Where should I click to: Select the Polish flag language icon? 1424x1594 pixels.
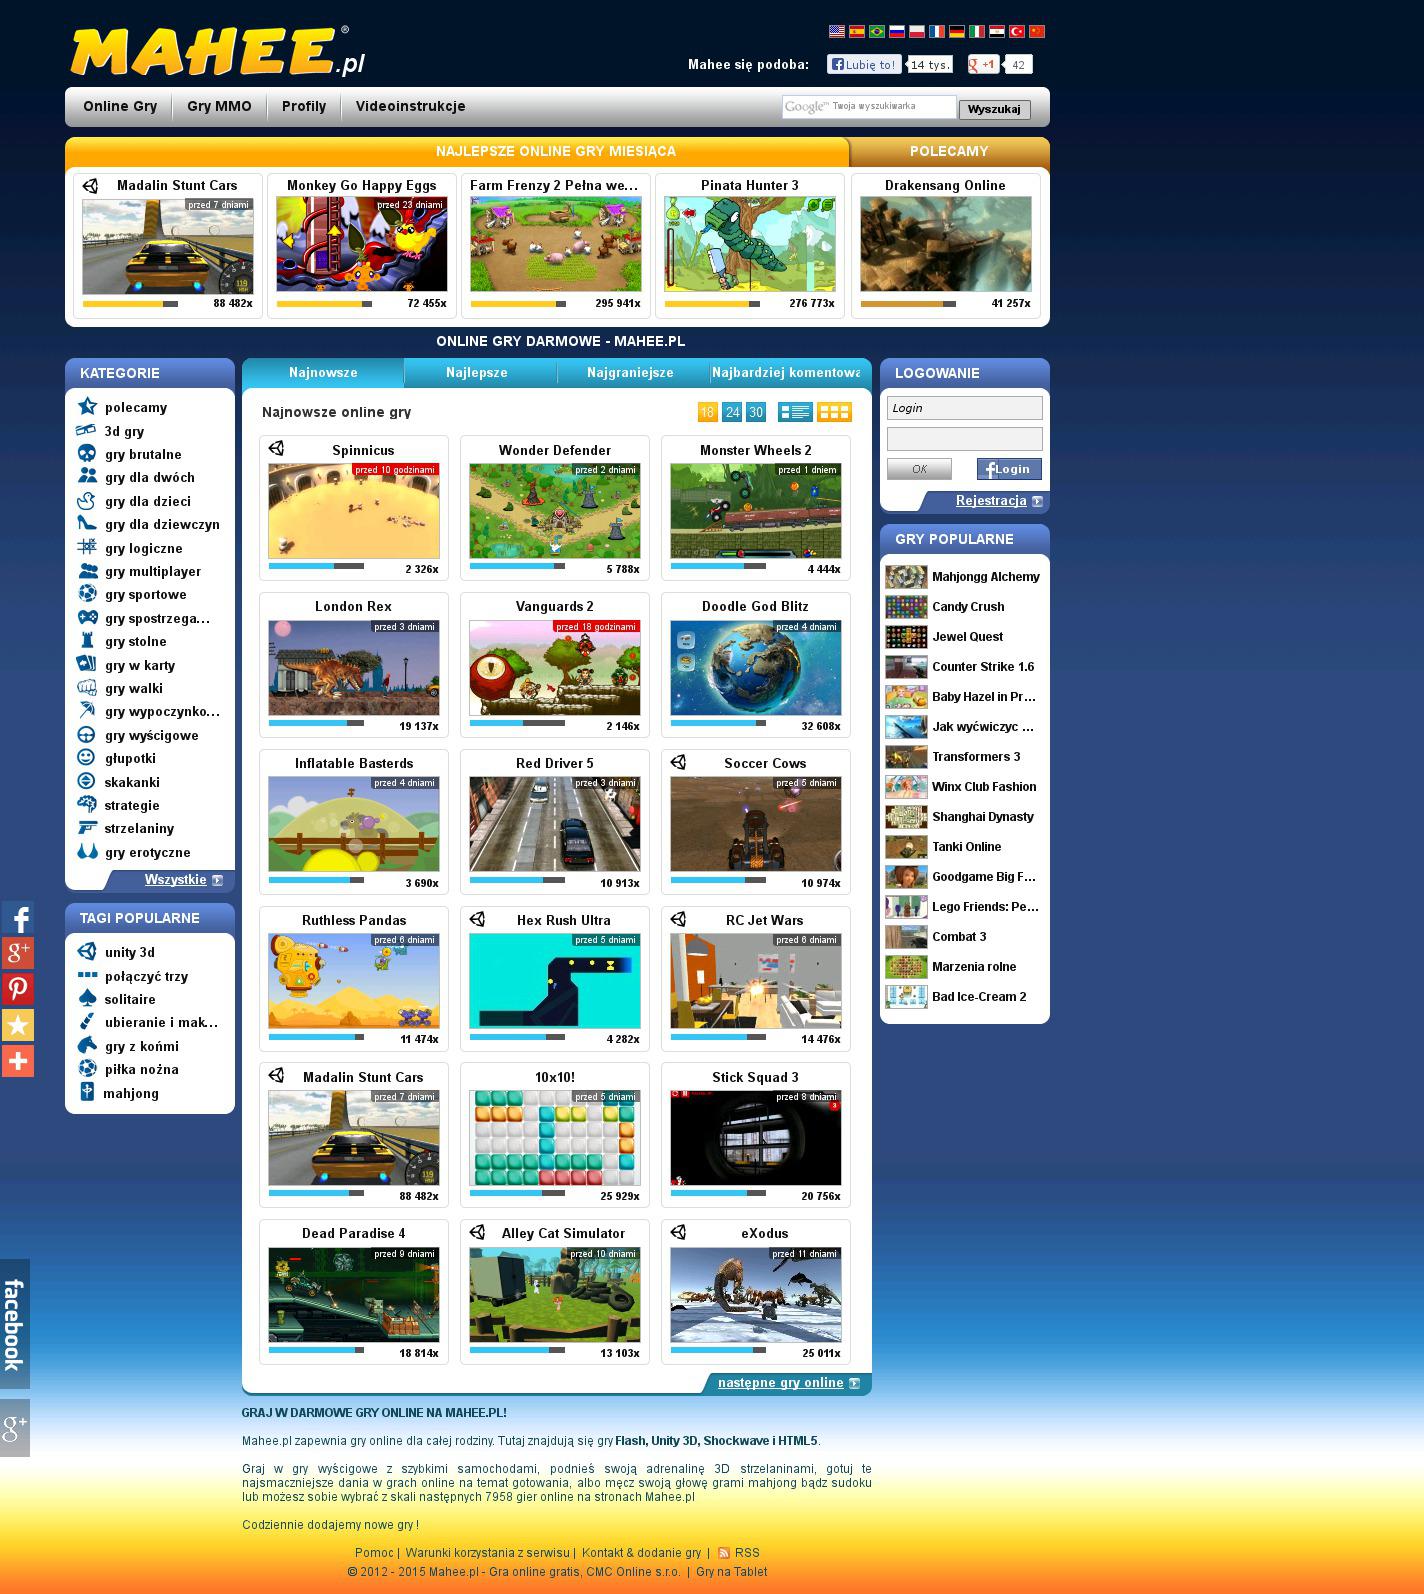tap(916, 32)
